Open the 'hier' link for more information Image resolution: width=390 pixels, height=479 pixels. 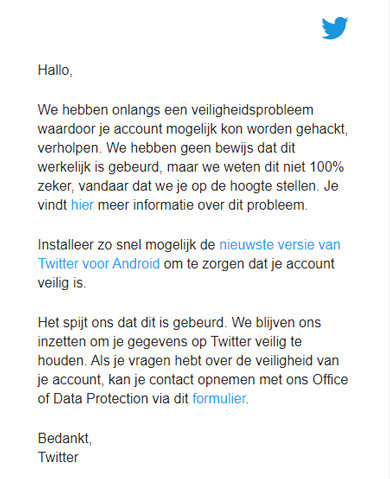[82, 205]
